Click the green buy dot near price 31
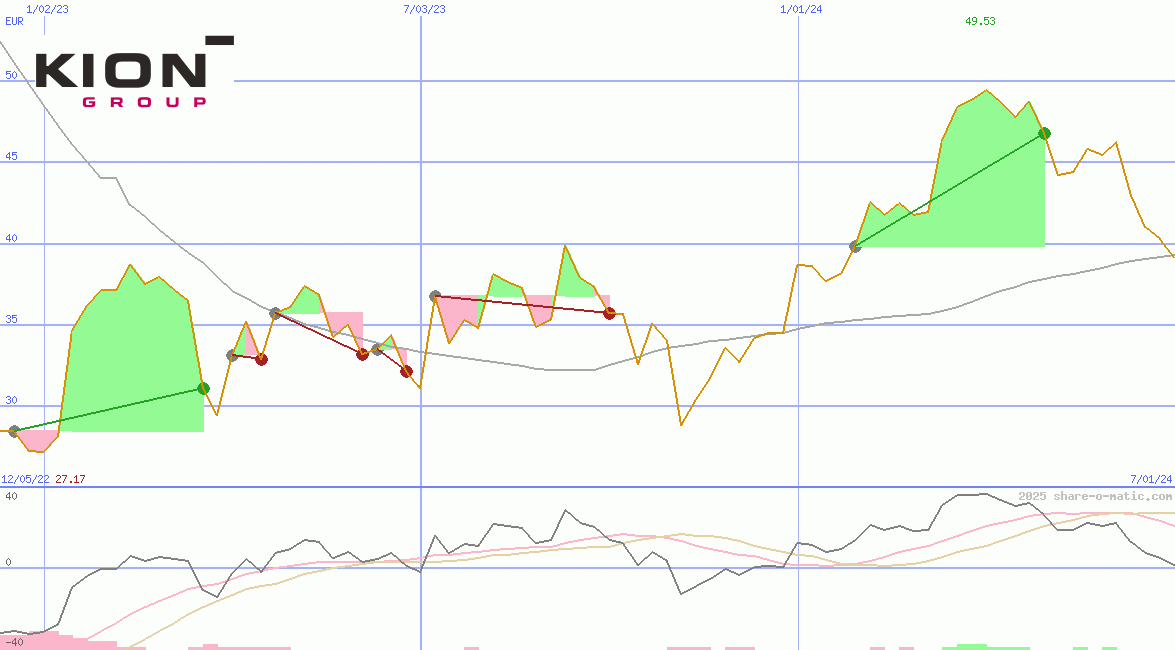Screen dimensions: 1175x650 coord(204,388)
